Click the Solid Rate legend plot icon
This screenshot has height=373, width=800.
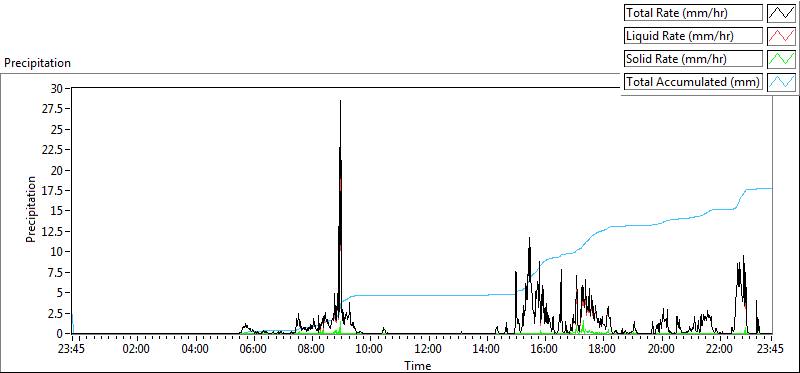pyautogui.click(x=782, y=58)
